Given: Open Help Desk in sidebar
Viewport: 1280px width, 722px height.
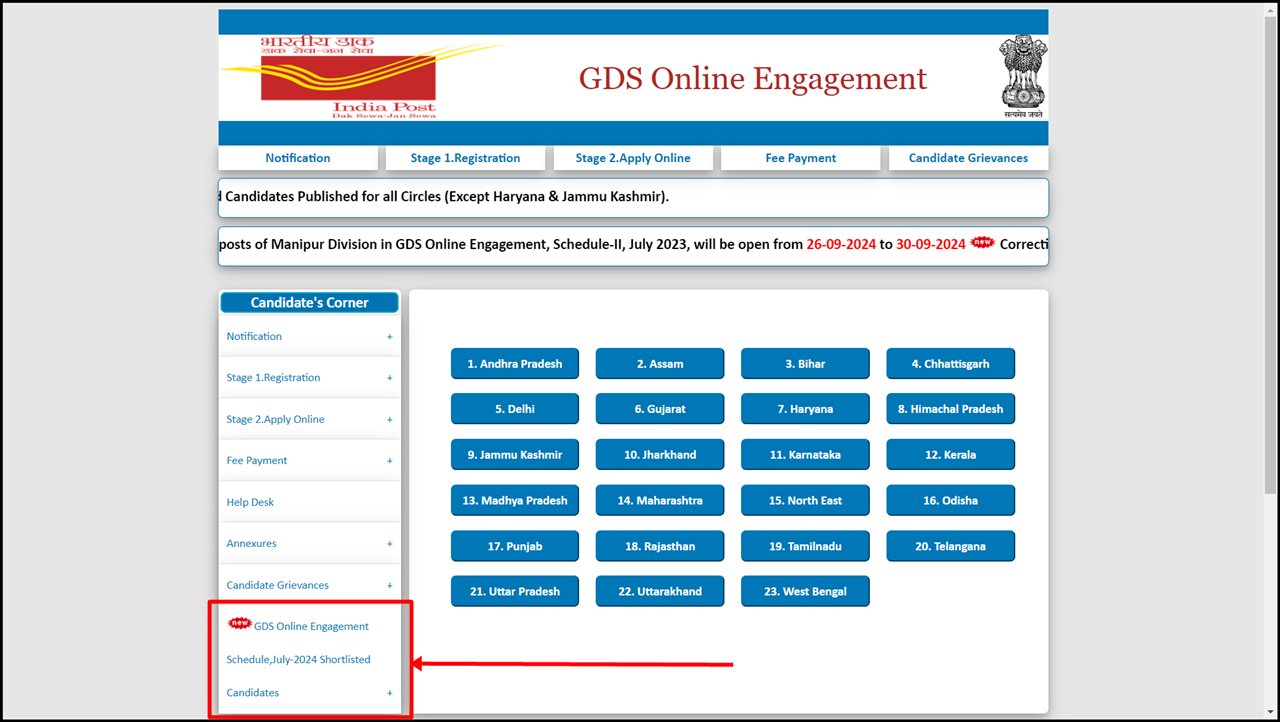Looking at the screenshot, I should coord(250,502).
